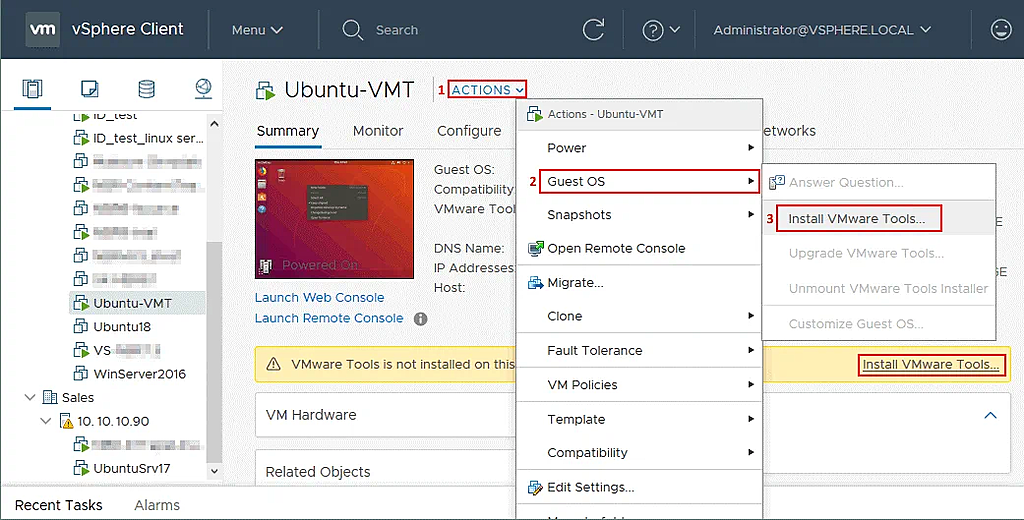Click the Launch Web Console link
The height and width of the screenshot is (520, 1024).
click(x=319, y=297)
